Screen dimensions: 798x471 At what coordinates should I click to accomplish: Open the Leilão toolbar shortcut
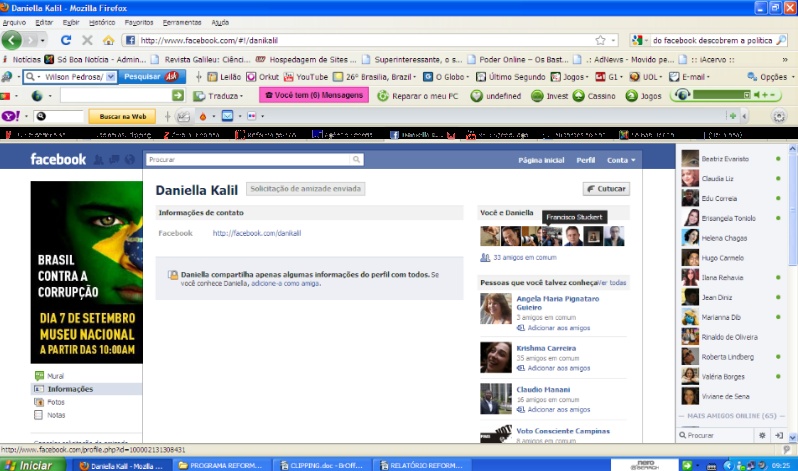224,77
